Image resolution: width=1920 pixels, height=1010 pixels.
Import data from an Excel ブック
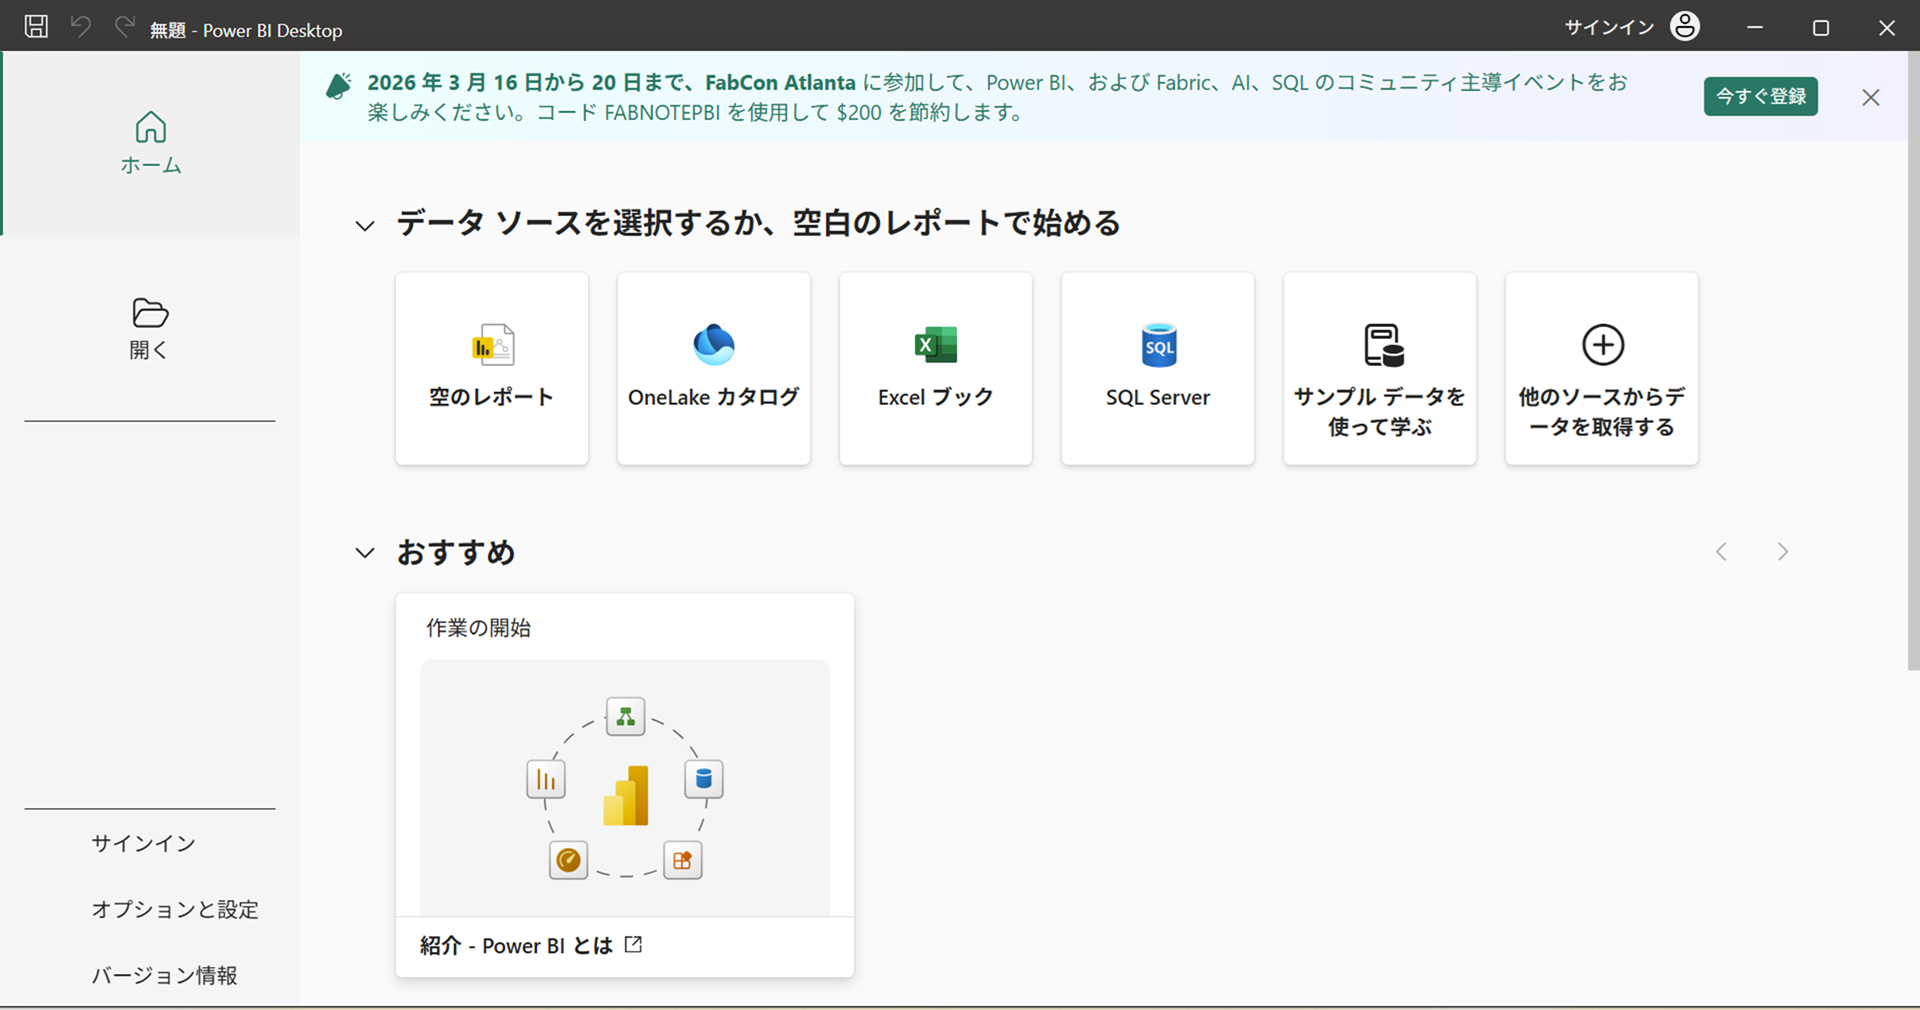coord(935,368)
